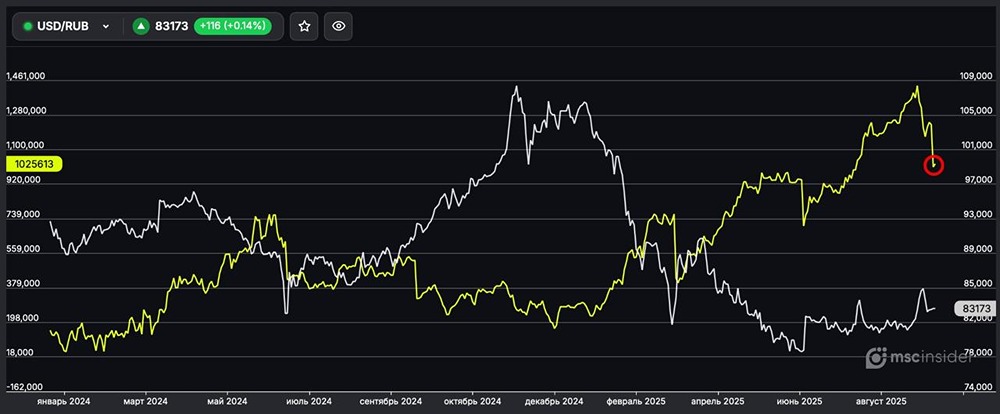Click the green status dot beside USD/RUB
Screen dimensions: 1000x414
pos(27,26)
